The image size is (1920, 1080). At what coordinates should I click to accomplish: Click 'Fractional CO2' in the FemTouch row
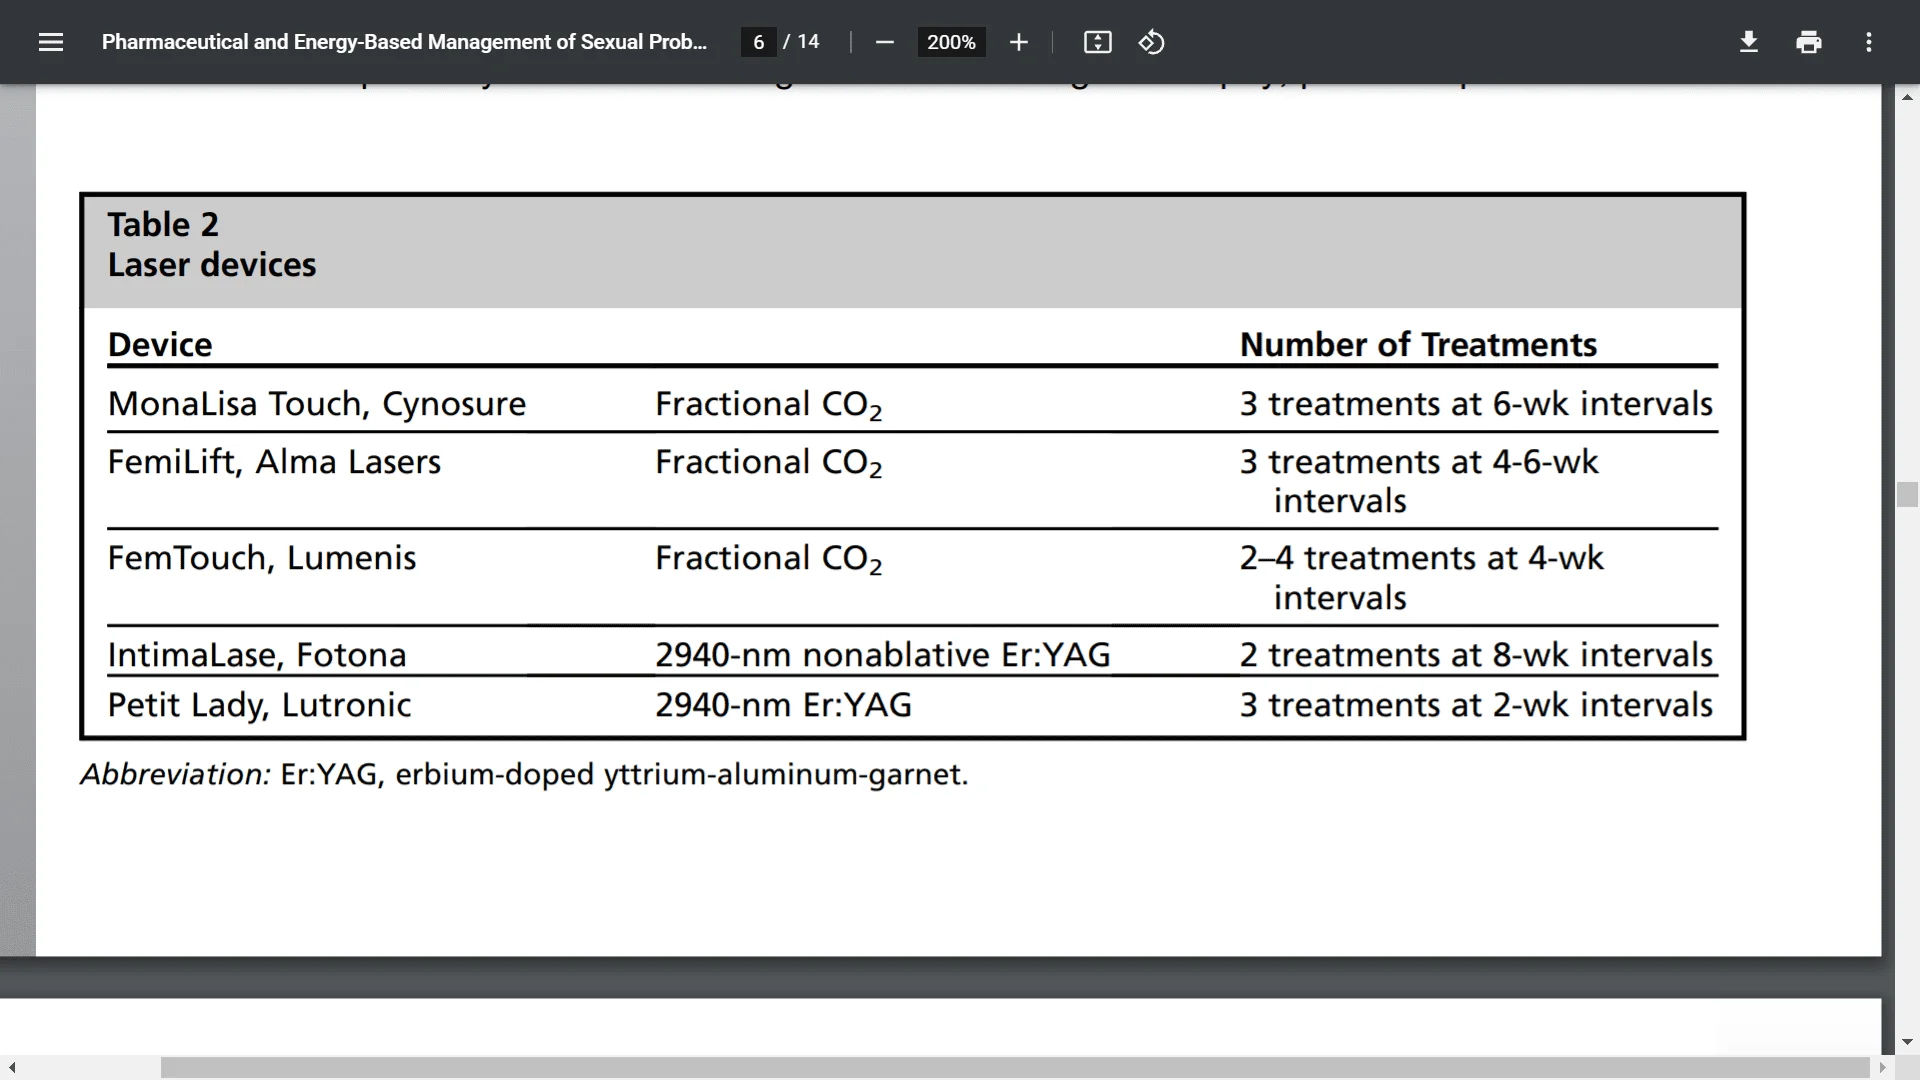[769, 559]
